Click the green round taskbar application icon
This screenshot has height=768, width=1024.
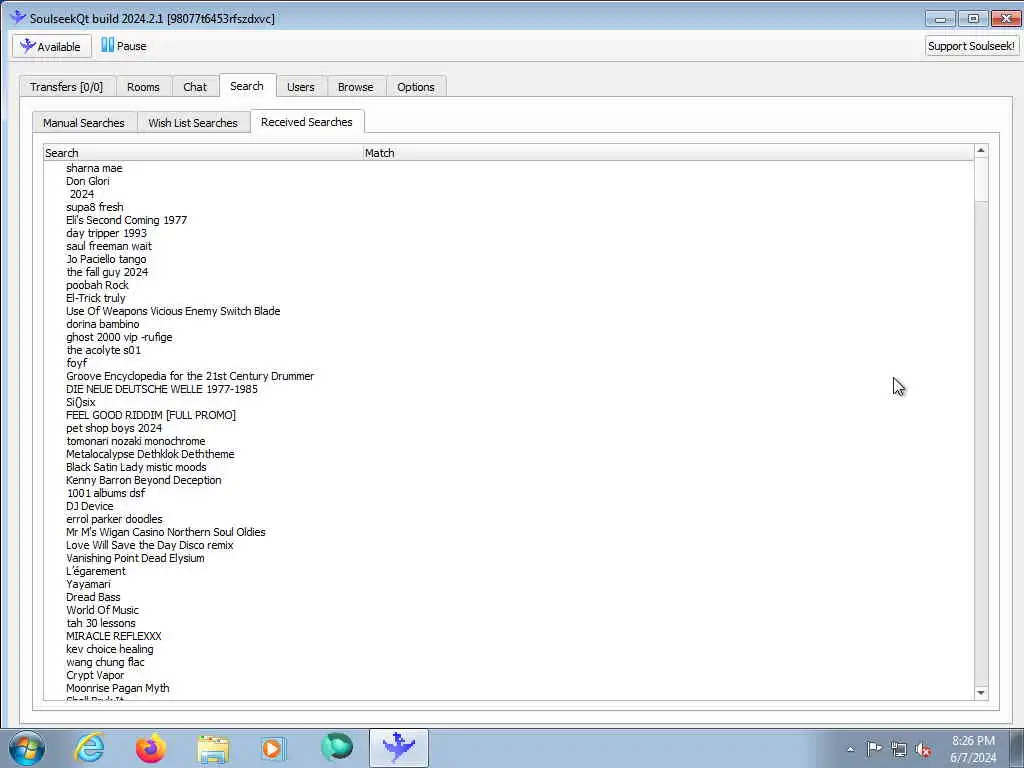coord(336,748)
